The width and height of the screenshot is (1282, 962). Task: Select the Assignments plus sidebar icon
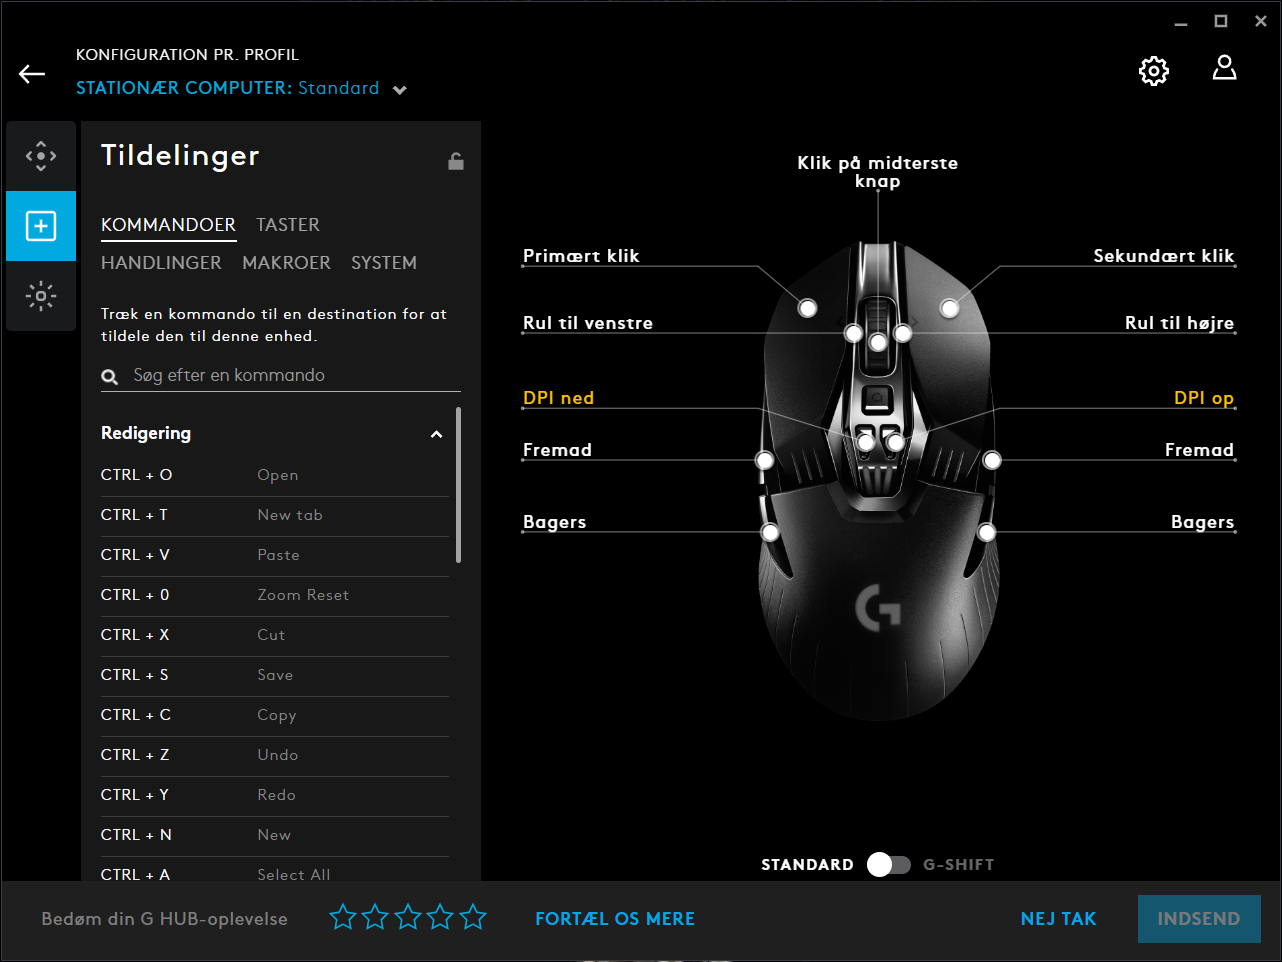click(x=41, y=226)
